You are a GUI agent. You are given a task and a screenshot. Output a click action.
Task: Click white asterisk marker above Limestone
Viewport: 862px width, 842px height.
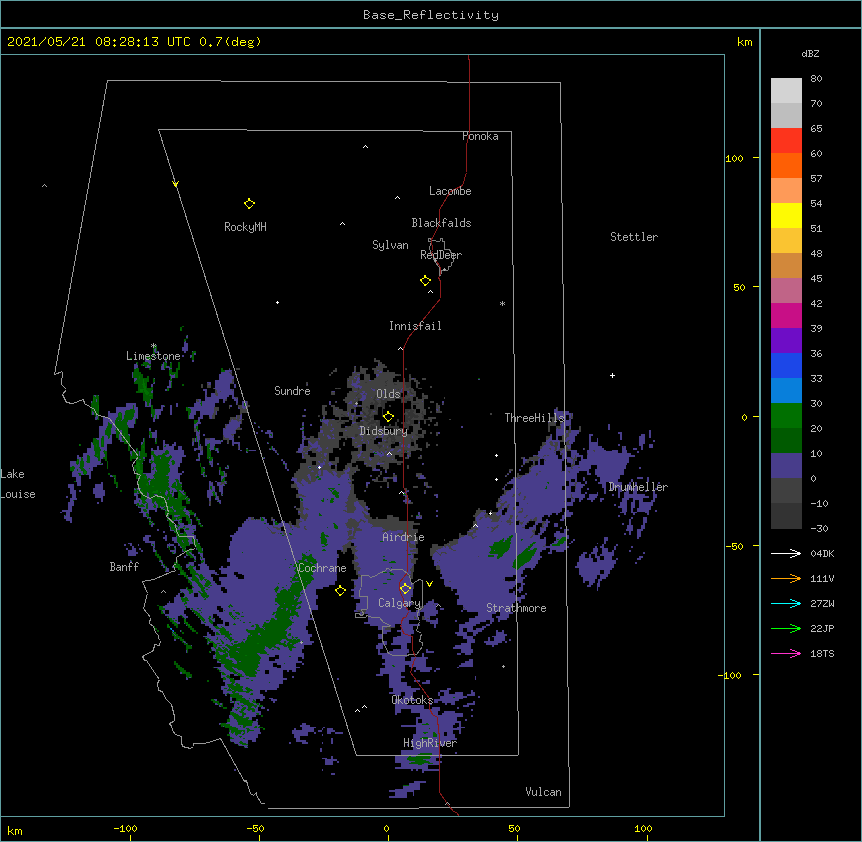[154, 346]
